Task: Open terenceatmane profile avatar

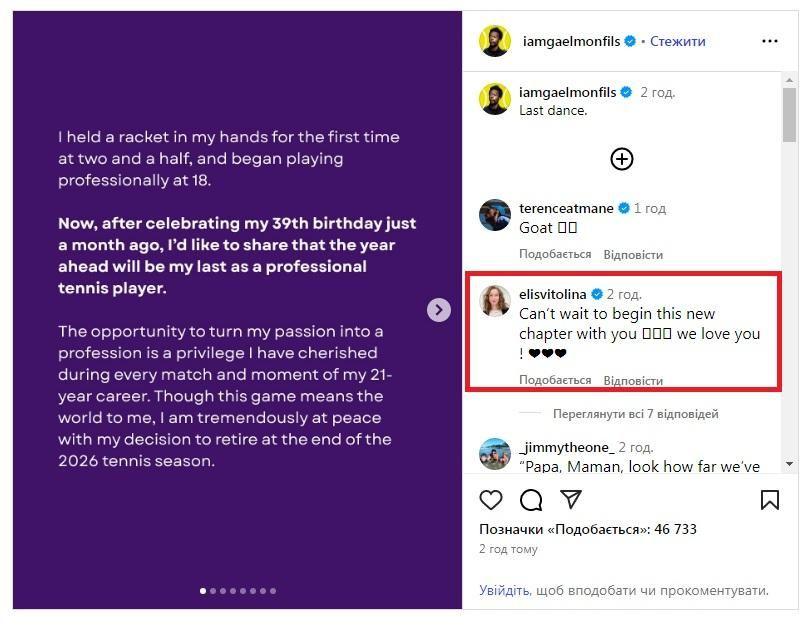Action: (495, 216)
